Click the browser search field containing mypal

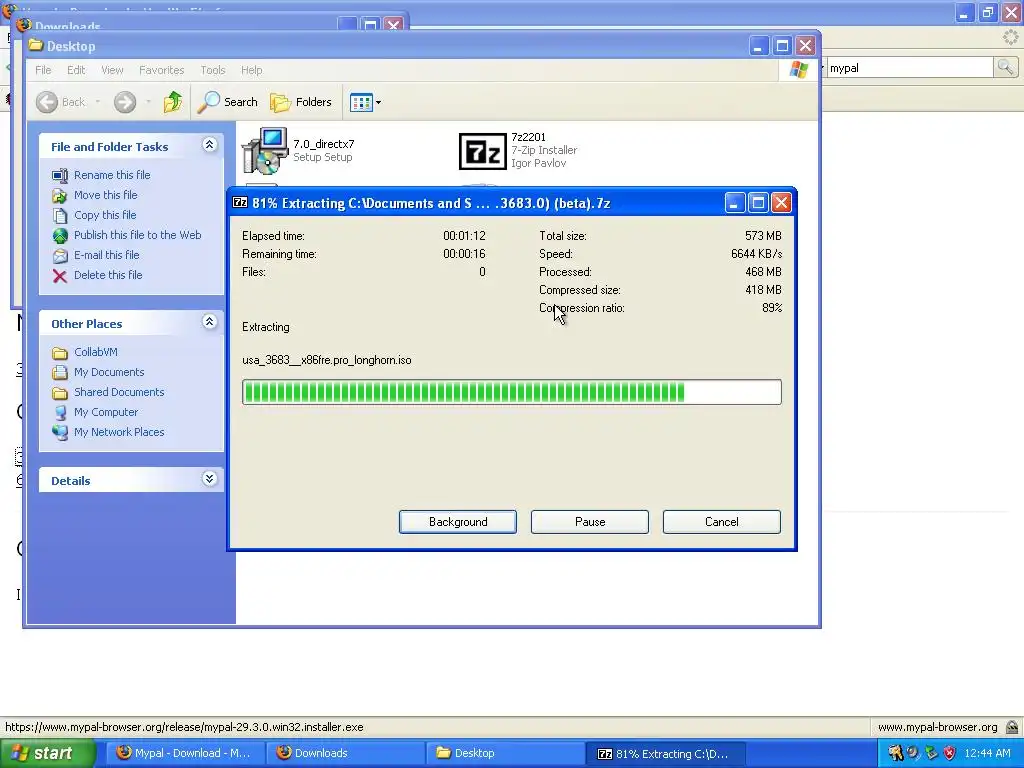[x=910, y=68]
